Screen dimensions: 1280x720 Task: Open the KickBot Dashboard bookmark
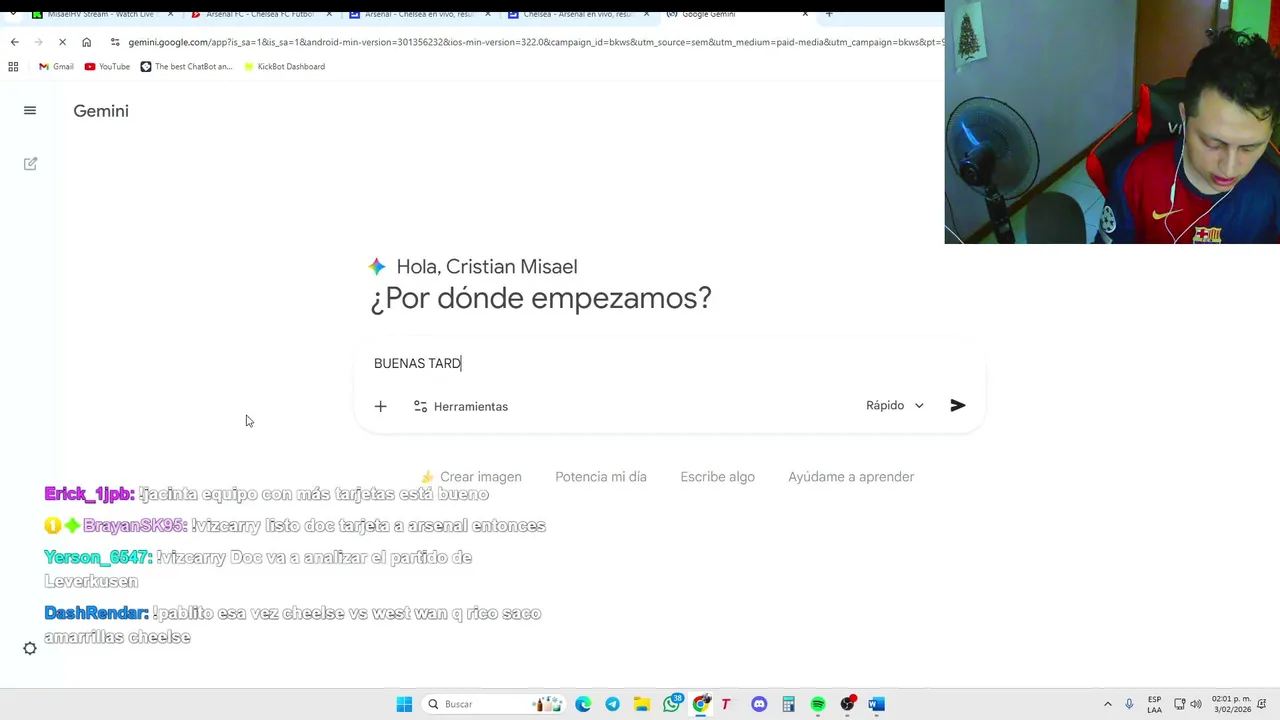[x=284, y=67]
